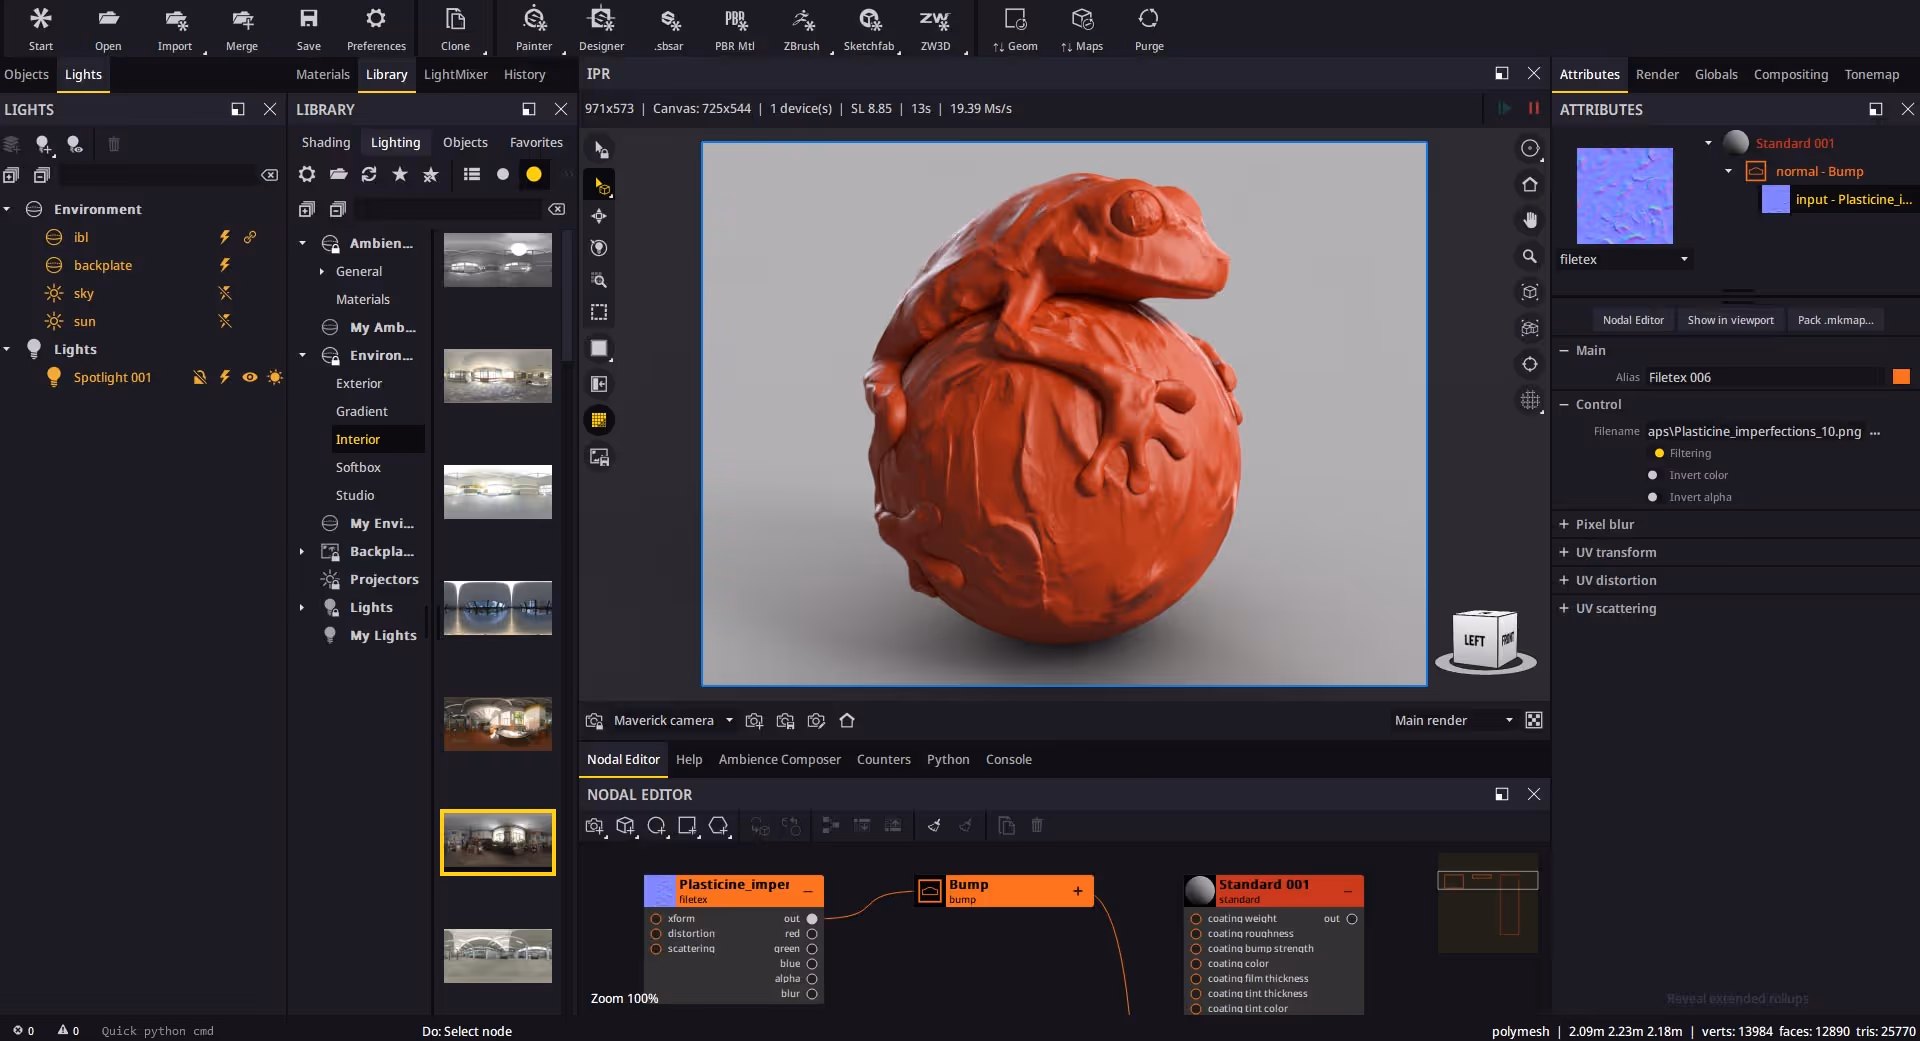Open the filetex type dropdown
Screen dimensions: 1920x1041
point(1624,259)
